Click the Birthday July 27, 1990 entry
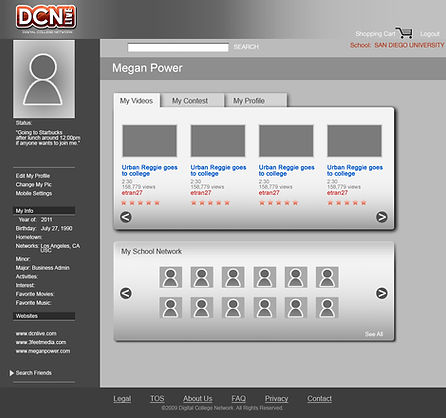Image resolution: width=446 pixels, height=418 pixels. point(44,229)
